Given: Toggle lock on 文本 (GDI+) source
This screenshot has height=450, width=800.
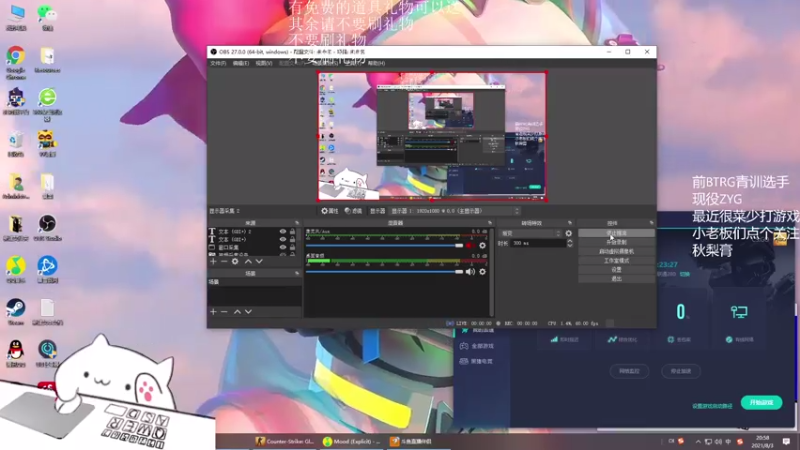Looking at the screenshot, I should (292, 239).
